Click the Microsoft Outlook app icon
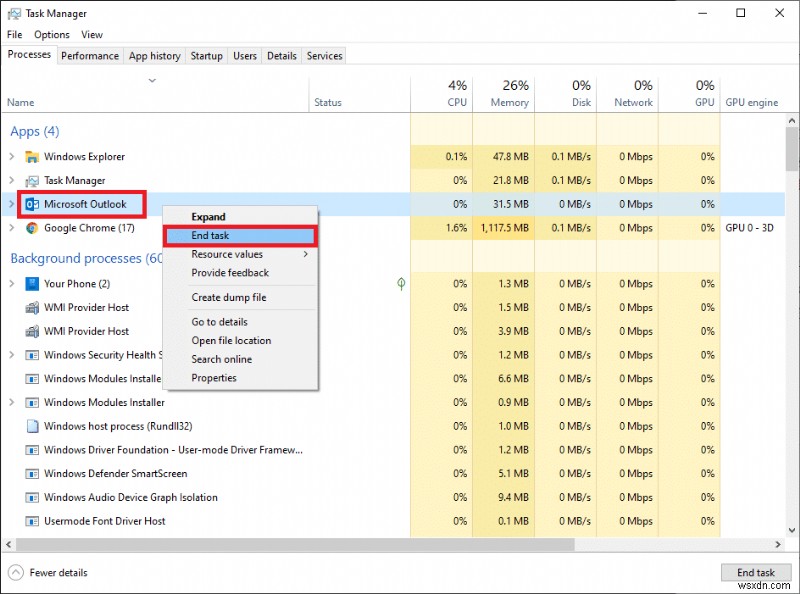Image resolution: width=800 pixels, height=594 pixels. click(x=34, y=204)
